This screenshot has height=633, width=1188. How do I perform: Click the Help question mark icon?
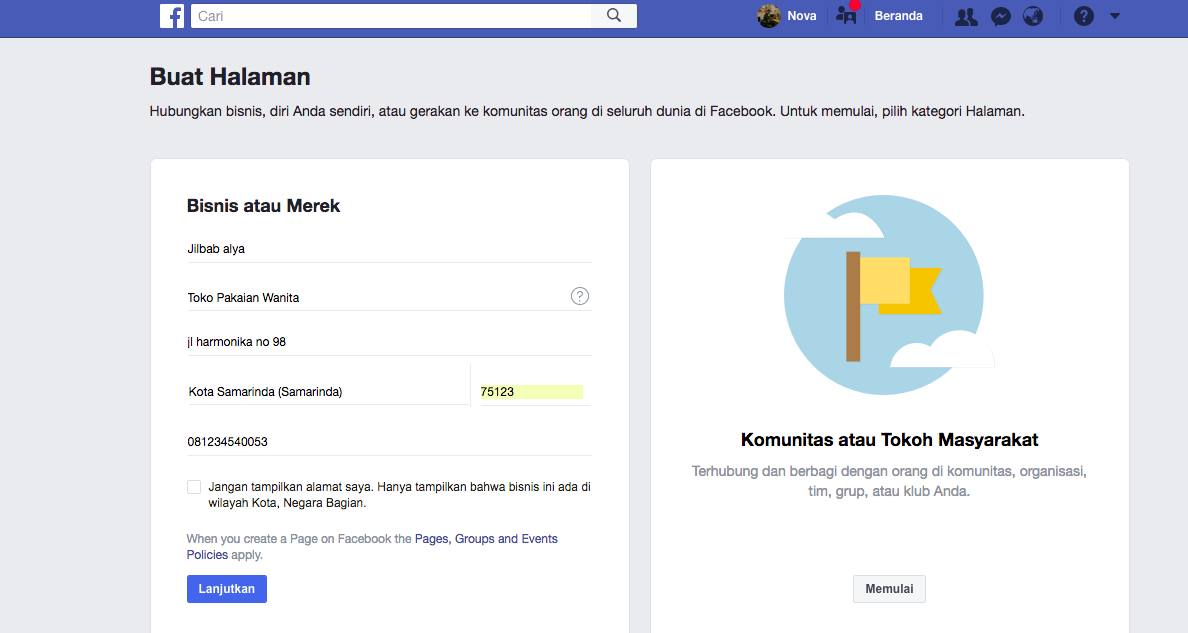1083,16
